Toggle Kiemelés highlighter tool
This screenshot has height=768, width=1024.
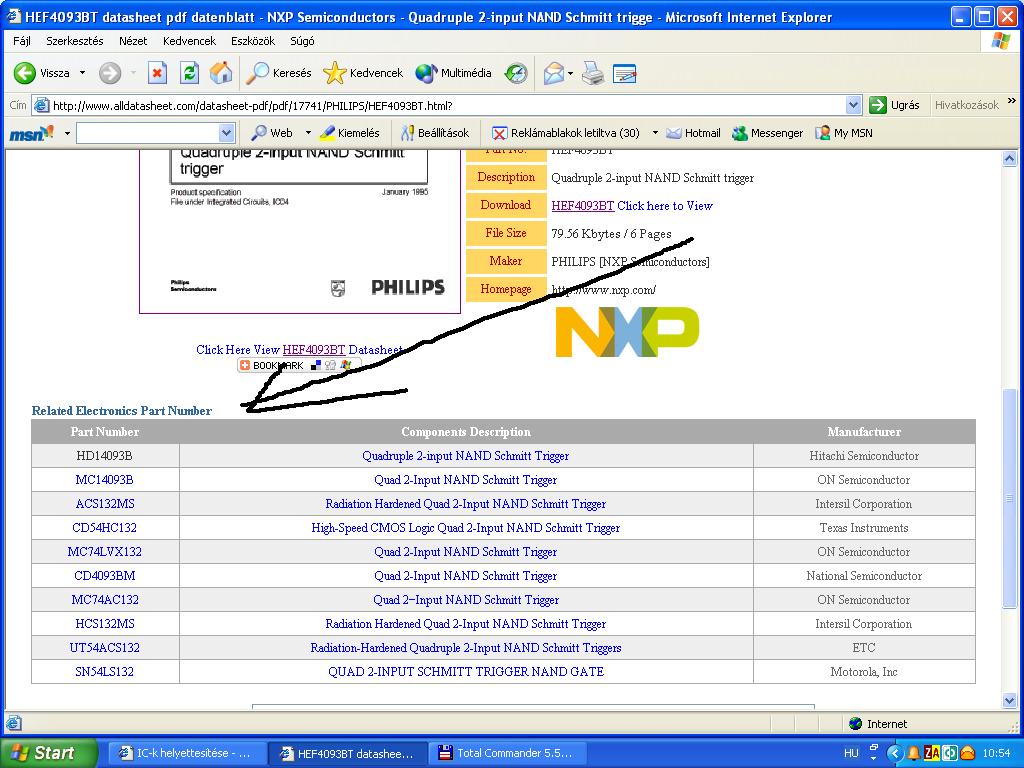[349, 133]
